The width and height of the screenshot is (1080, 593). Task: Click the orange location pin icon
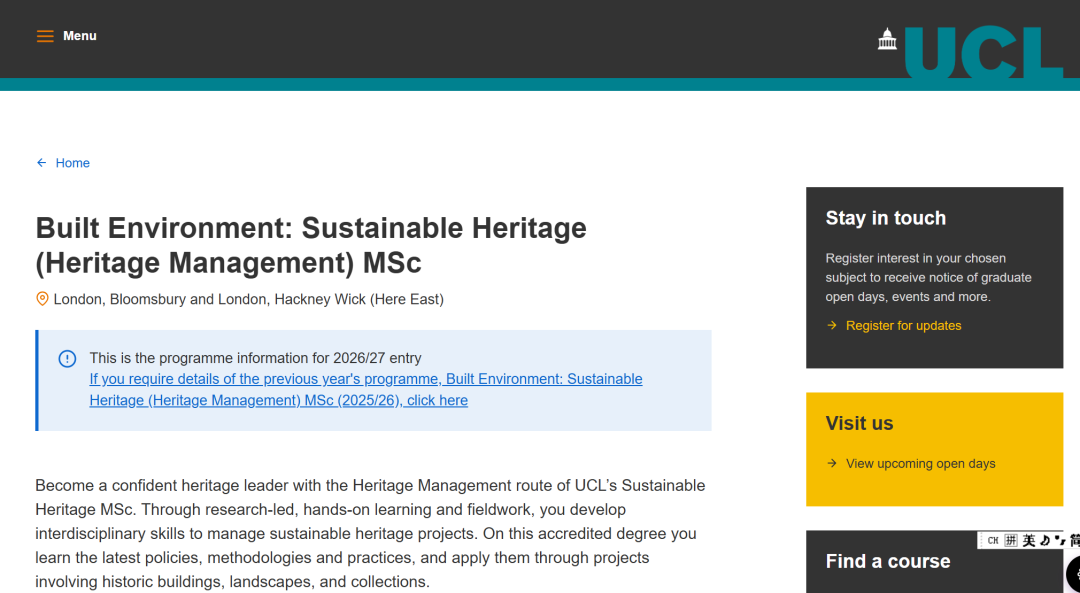pyautogui.click(x=42, y=299)
